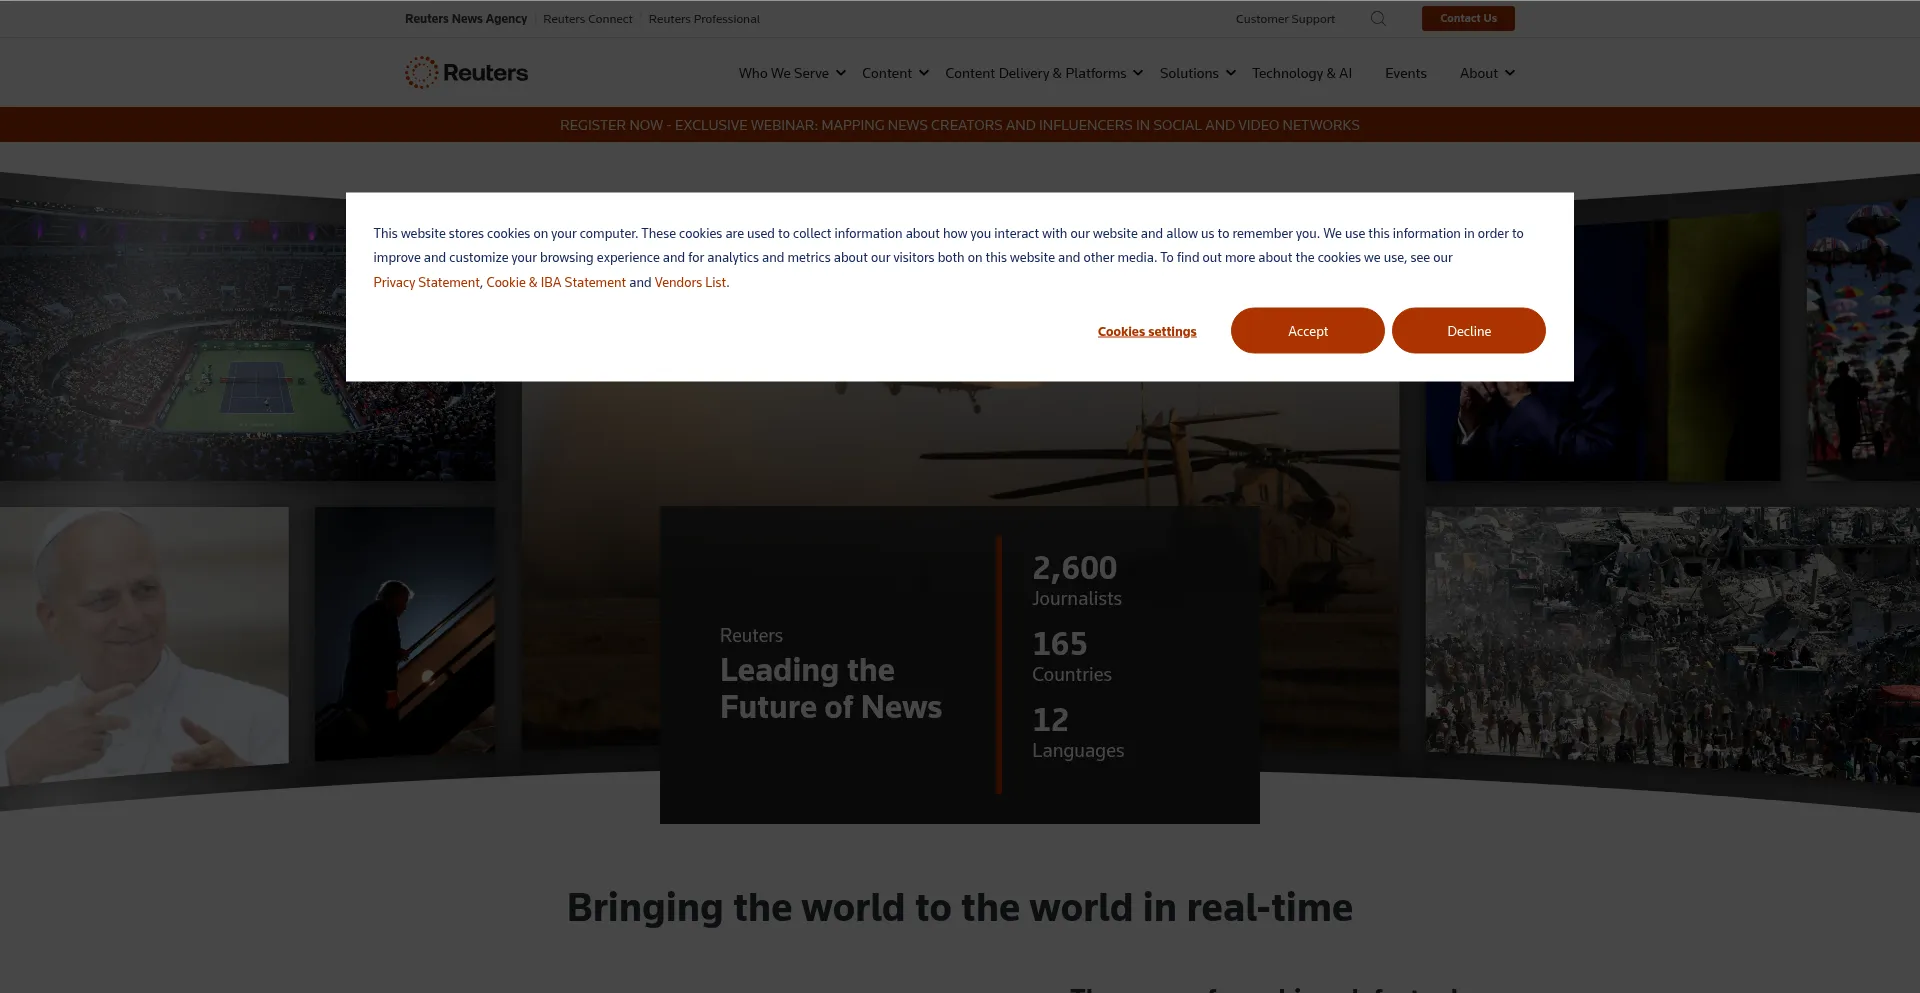Expand the Content menu chevron
This screenshot has height=993, width=1920.
coord(924,73)
